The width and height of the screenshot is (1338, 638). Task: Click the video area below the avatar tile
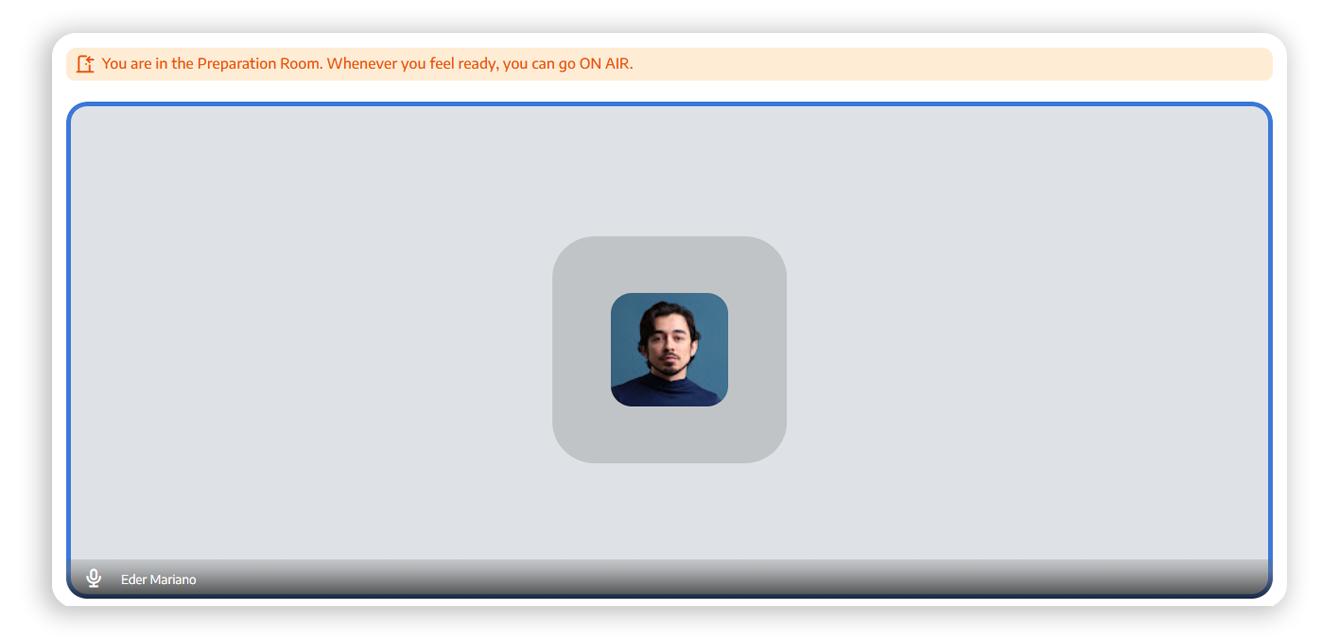click(669, 510)
